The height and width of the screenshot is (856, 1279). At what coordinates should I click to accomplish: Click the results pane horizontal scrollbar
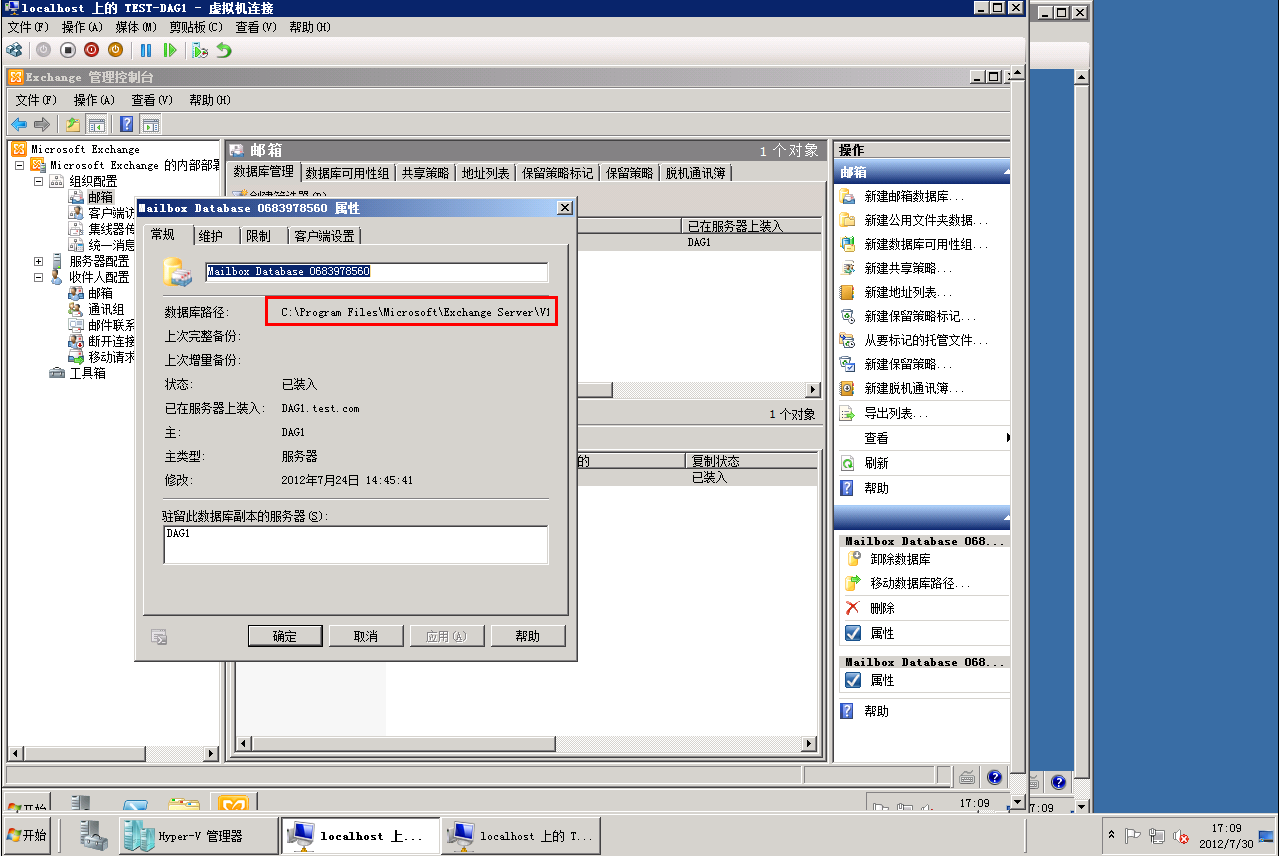click(528, 744)
